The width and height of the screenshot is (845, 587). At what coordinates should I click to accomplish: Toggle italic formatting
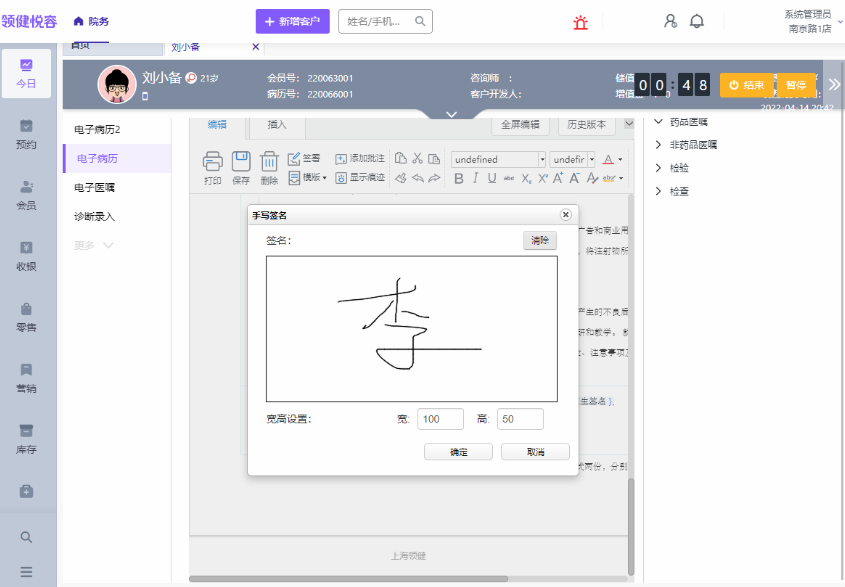[x=475, y=178]
